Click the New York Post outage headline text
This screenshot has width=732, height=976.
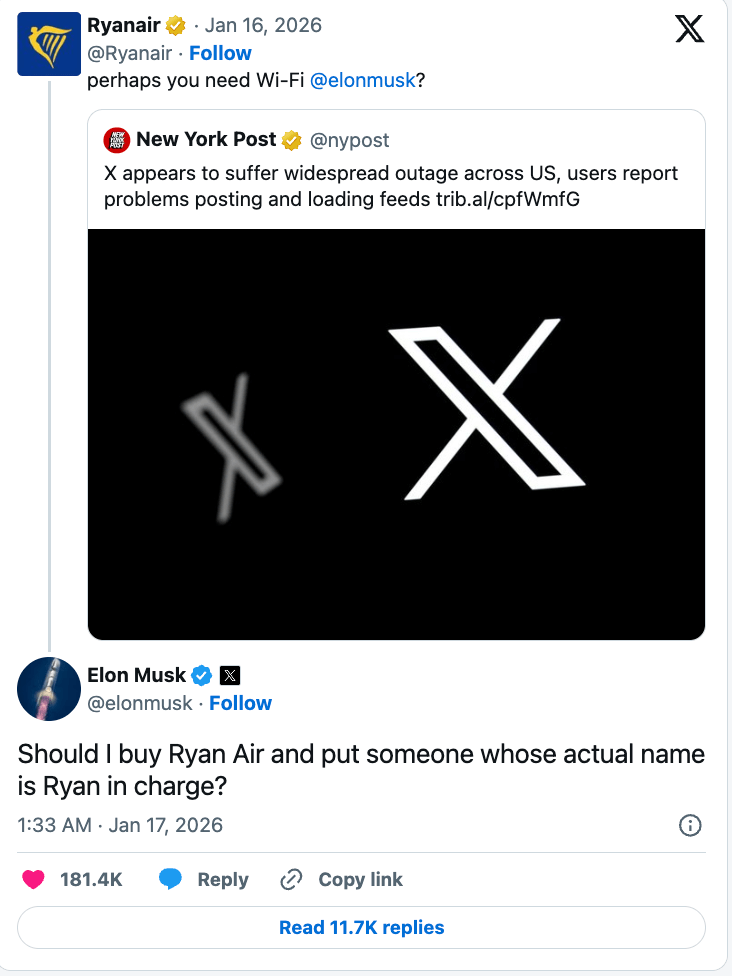pos(391,186)
